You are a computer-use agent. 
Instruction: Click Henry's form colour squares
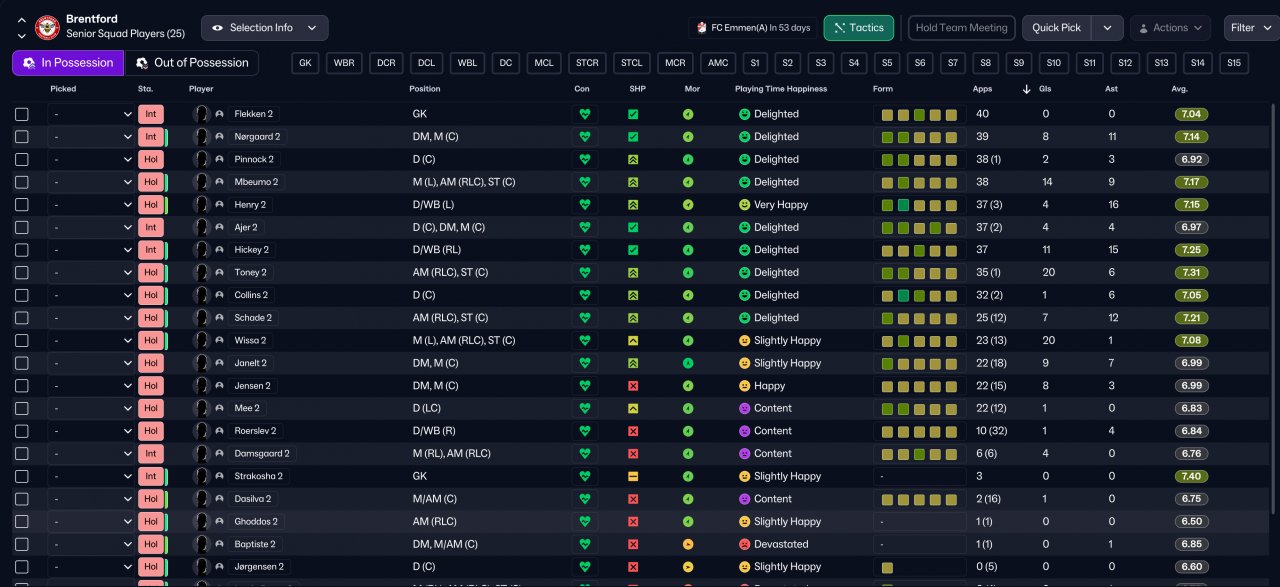pyautogui.click(x=919, y=205)
